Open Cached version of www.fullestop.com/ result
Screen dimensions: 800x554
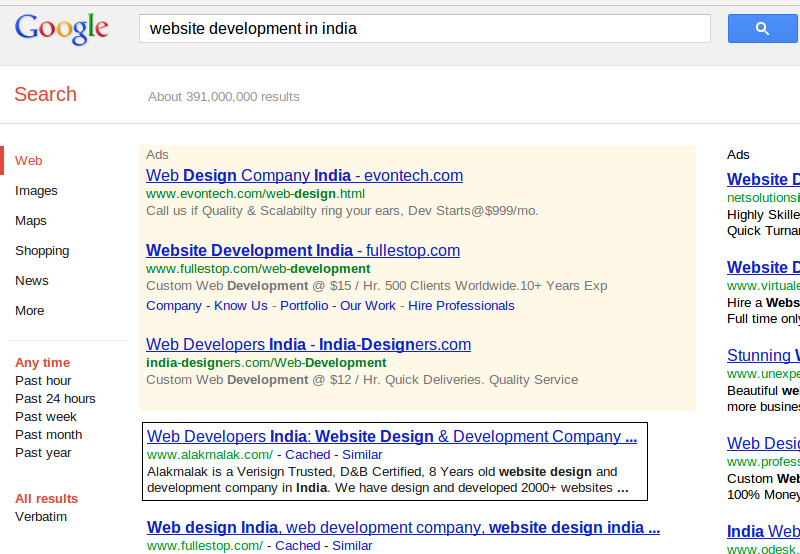click(298, 546)
